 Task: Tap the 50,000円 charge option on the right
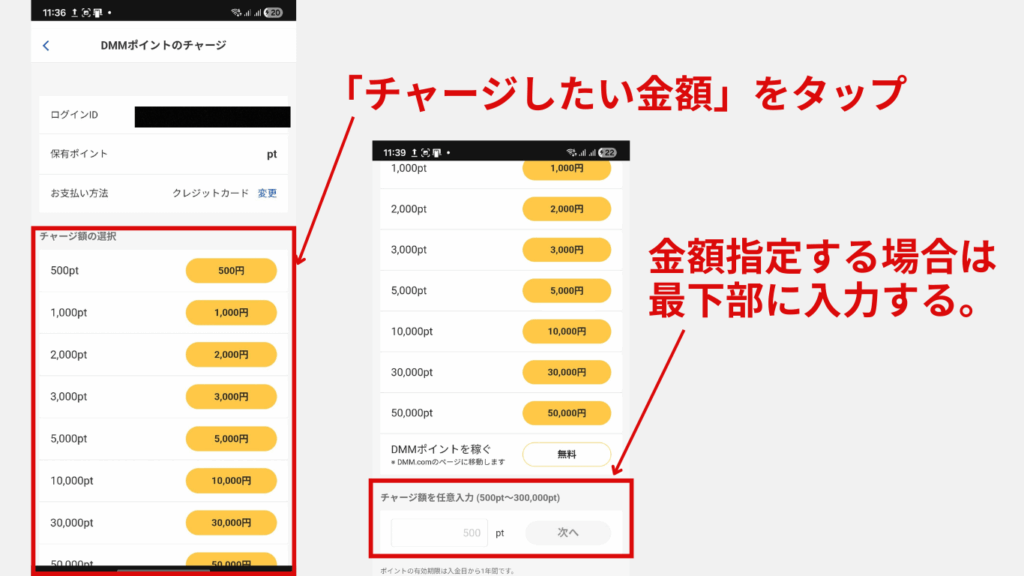567,412
